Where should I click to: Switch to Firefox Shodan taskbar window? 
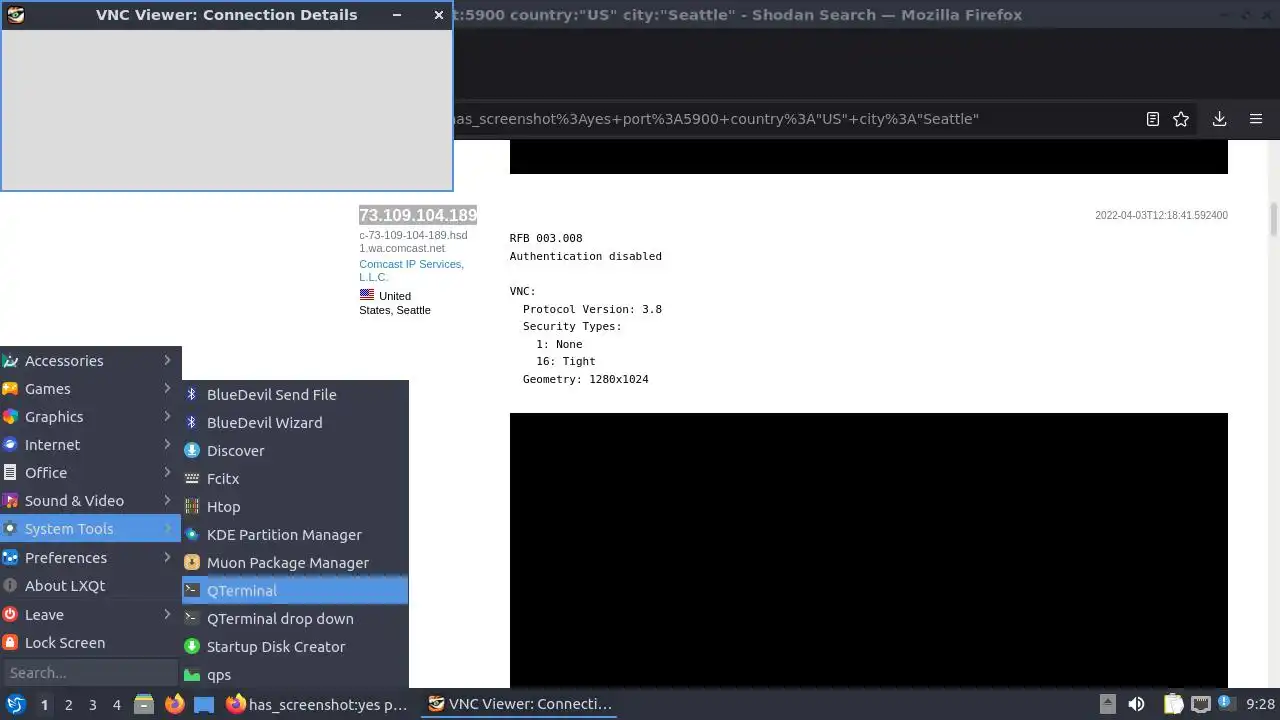pos(319,705)
